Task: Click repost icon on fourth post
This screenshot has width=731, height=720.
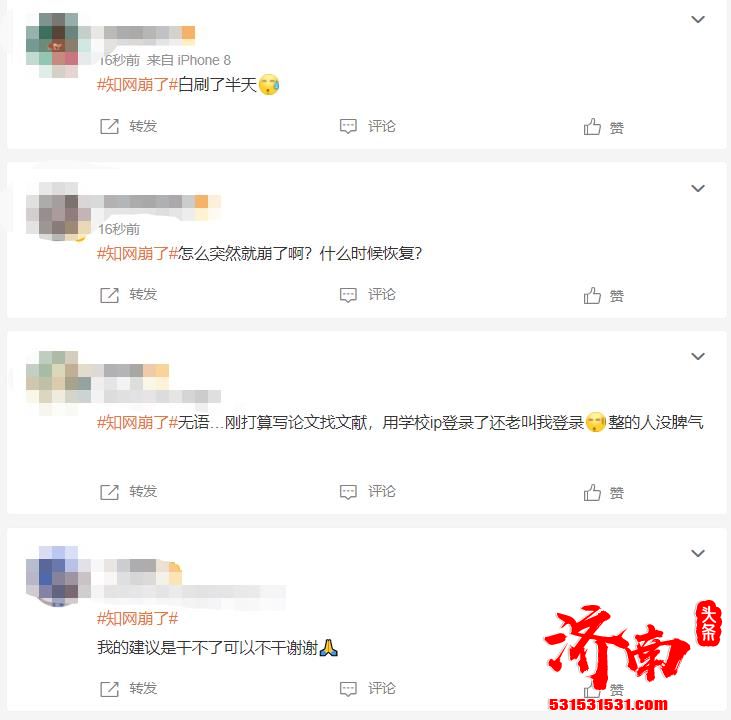Action: point(110,689)
